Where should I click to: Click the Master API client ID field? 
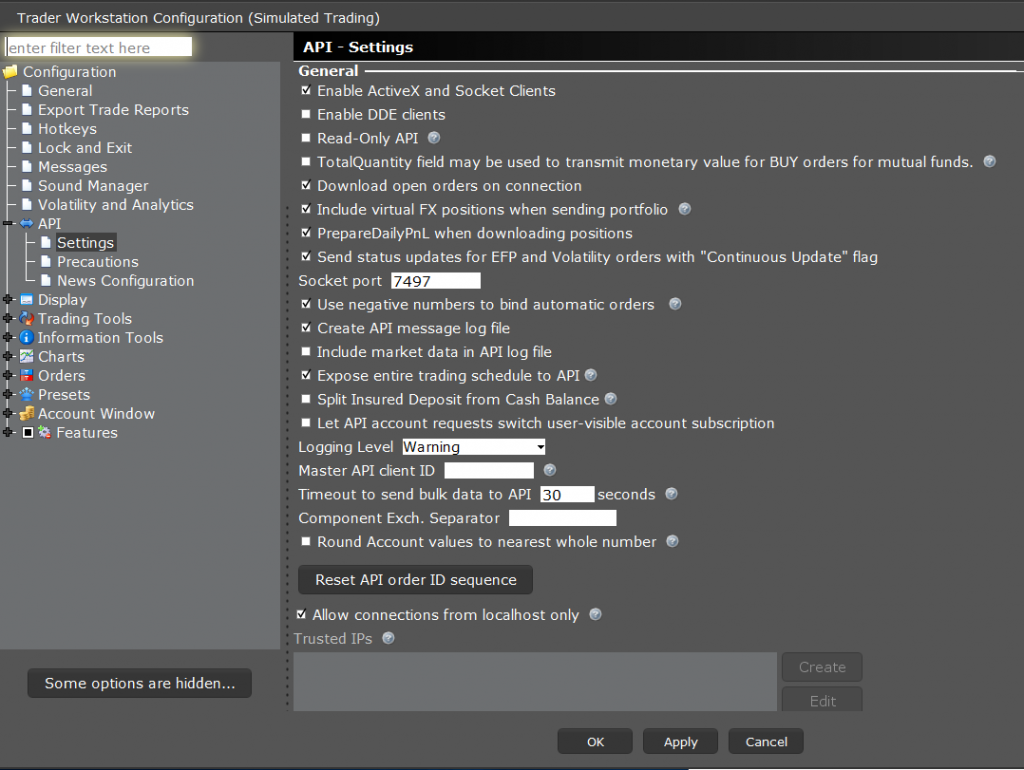click(489, 470)
